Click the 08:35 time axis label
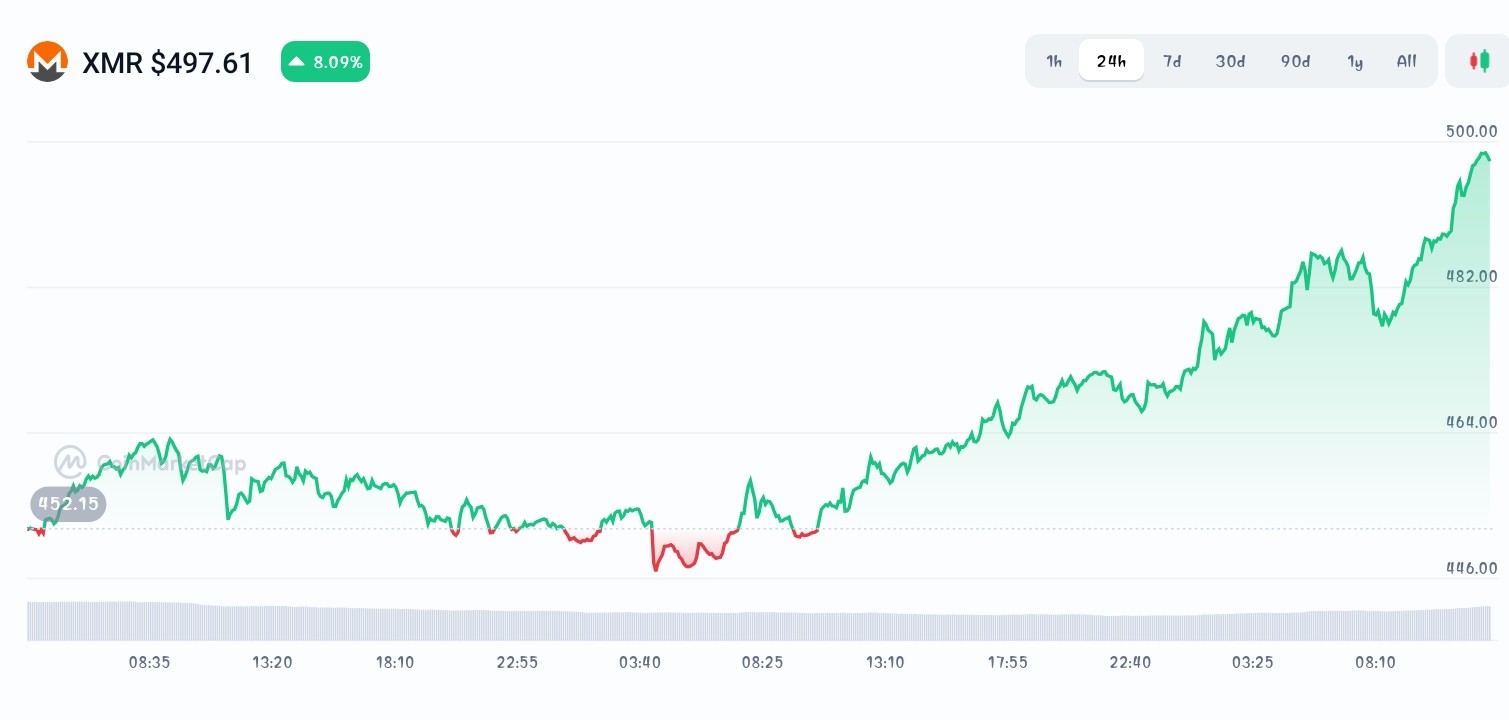 click(149, 662)
